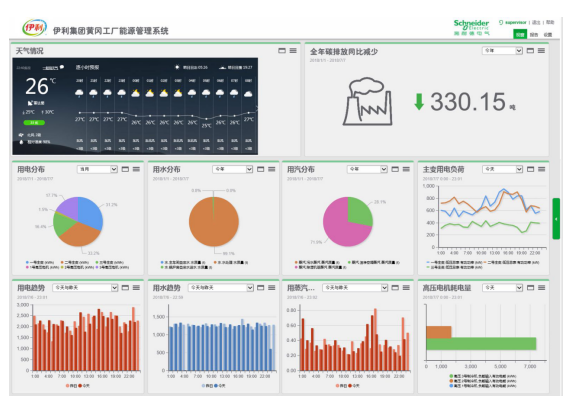
Task: Click the 退出 logout link
Action: pos(536,23)
